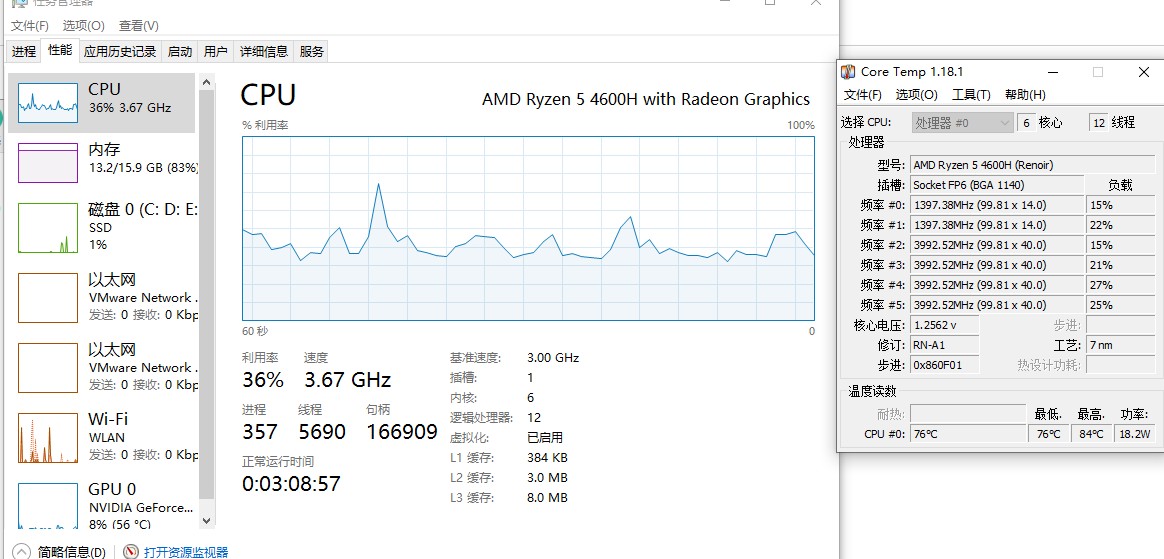Click the Core Temp thermometer app icon

tap(848, 72)
